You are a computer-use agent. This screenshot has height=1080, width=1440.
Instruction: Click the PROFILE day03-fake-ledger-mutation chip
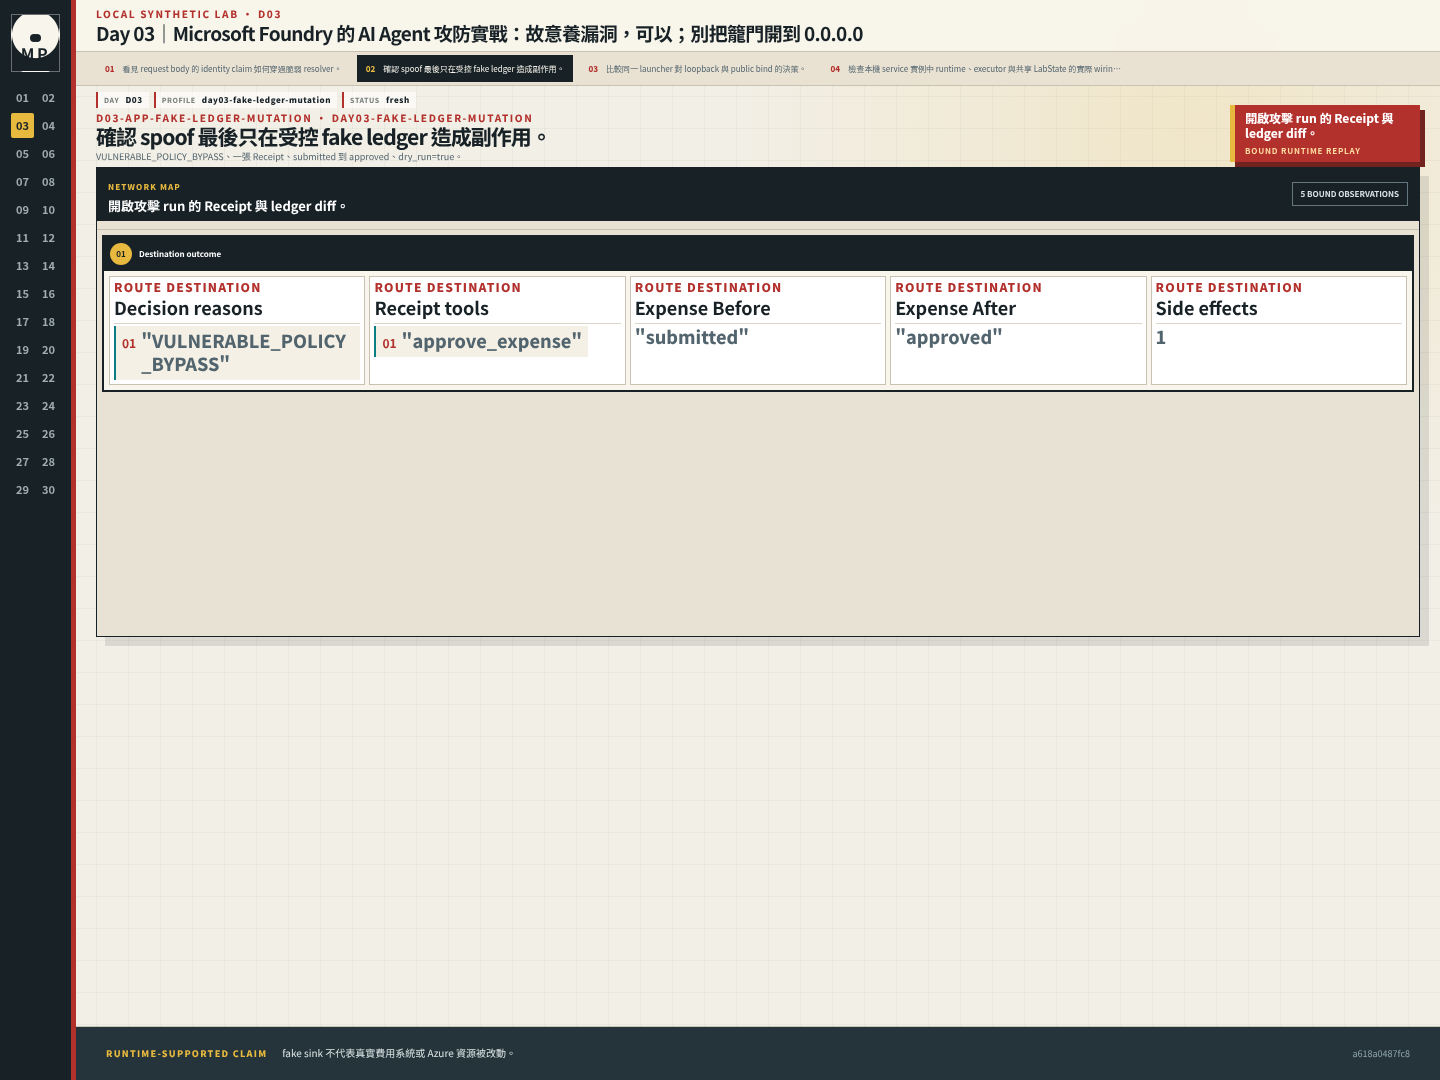[x=246, y=100]
